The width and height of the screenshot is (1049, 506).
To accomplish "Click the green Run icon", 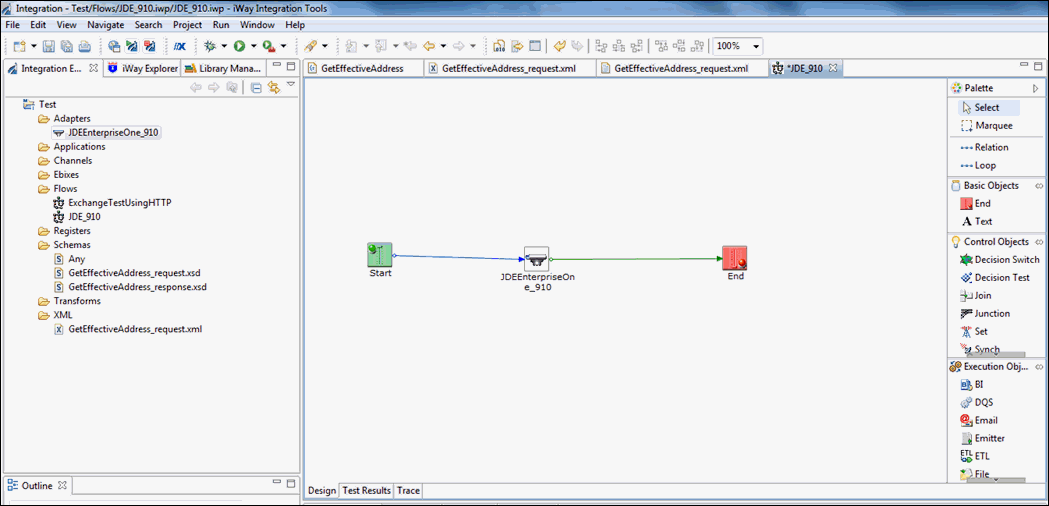I will coord(239,46).
